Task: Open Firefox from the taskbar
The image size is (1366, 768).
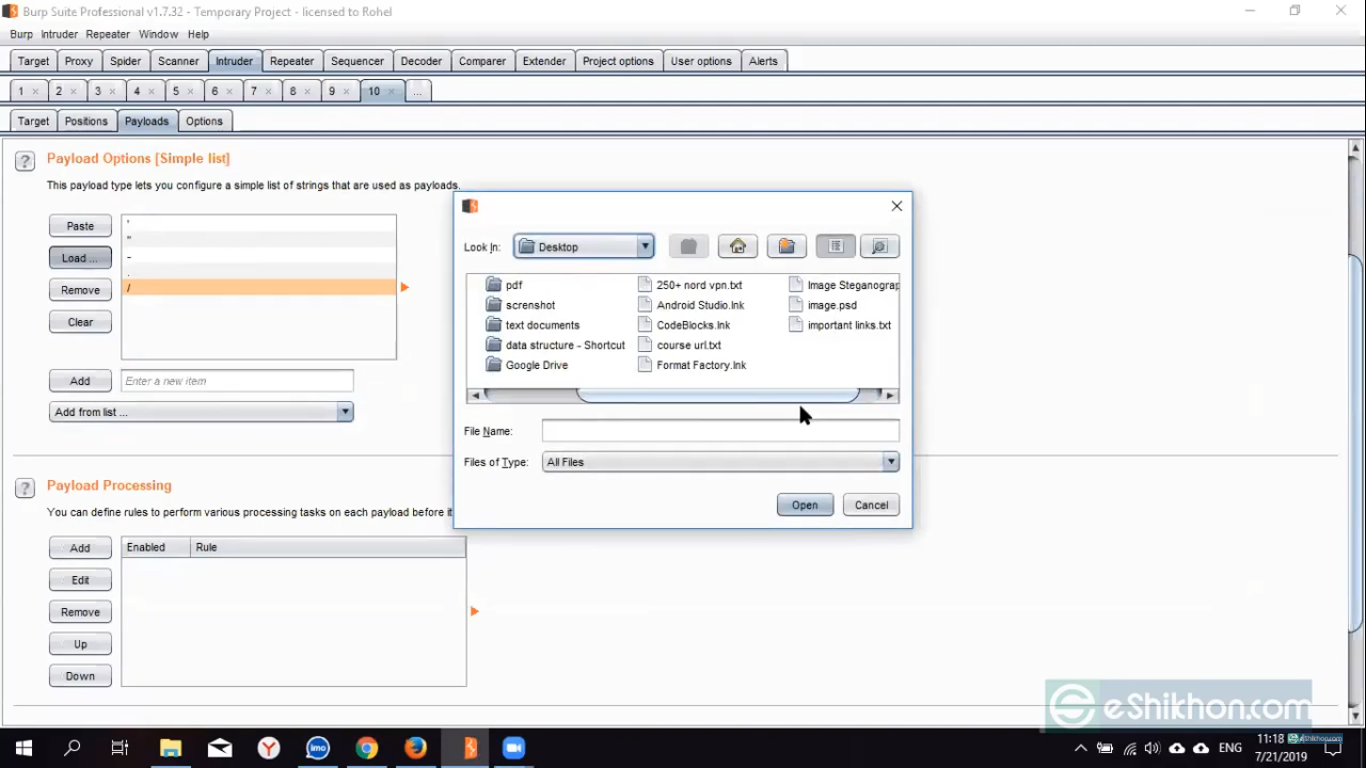Action: point(416,748)
